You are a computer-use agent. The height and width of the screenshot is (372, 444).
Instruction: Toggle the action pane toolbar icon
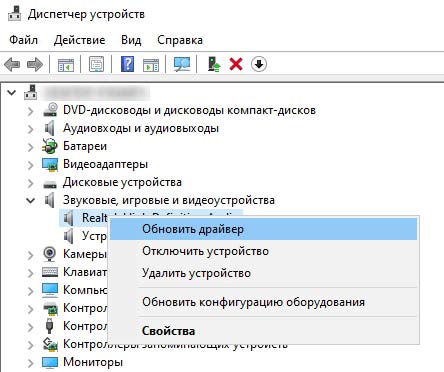point(151,64)
